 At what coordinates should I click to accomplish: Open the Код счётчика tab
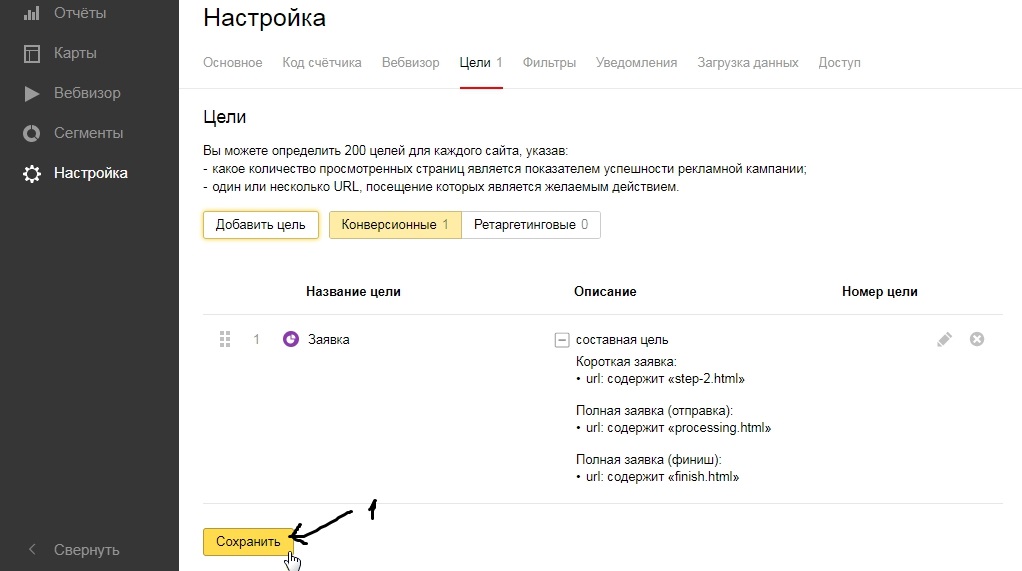tap(322, 62)
